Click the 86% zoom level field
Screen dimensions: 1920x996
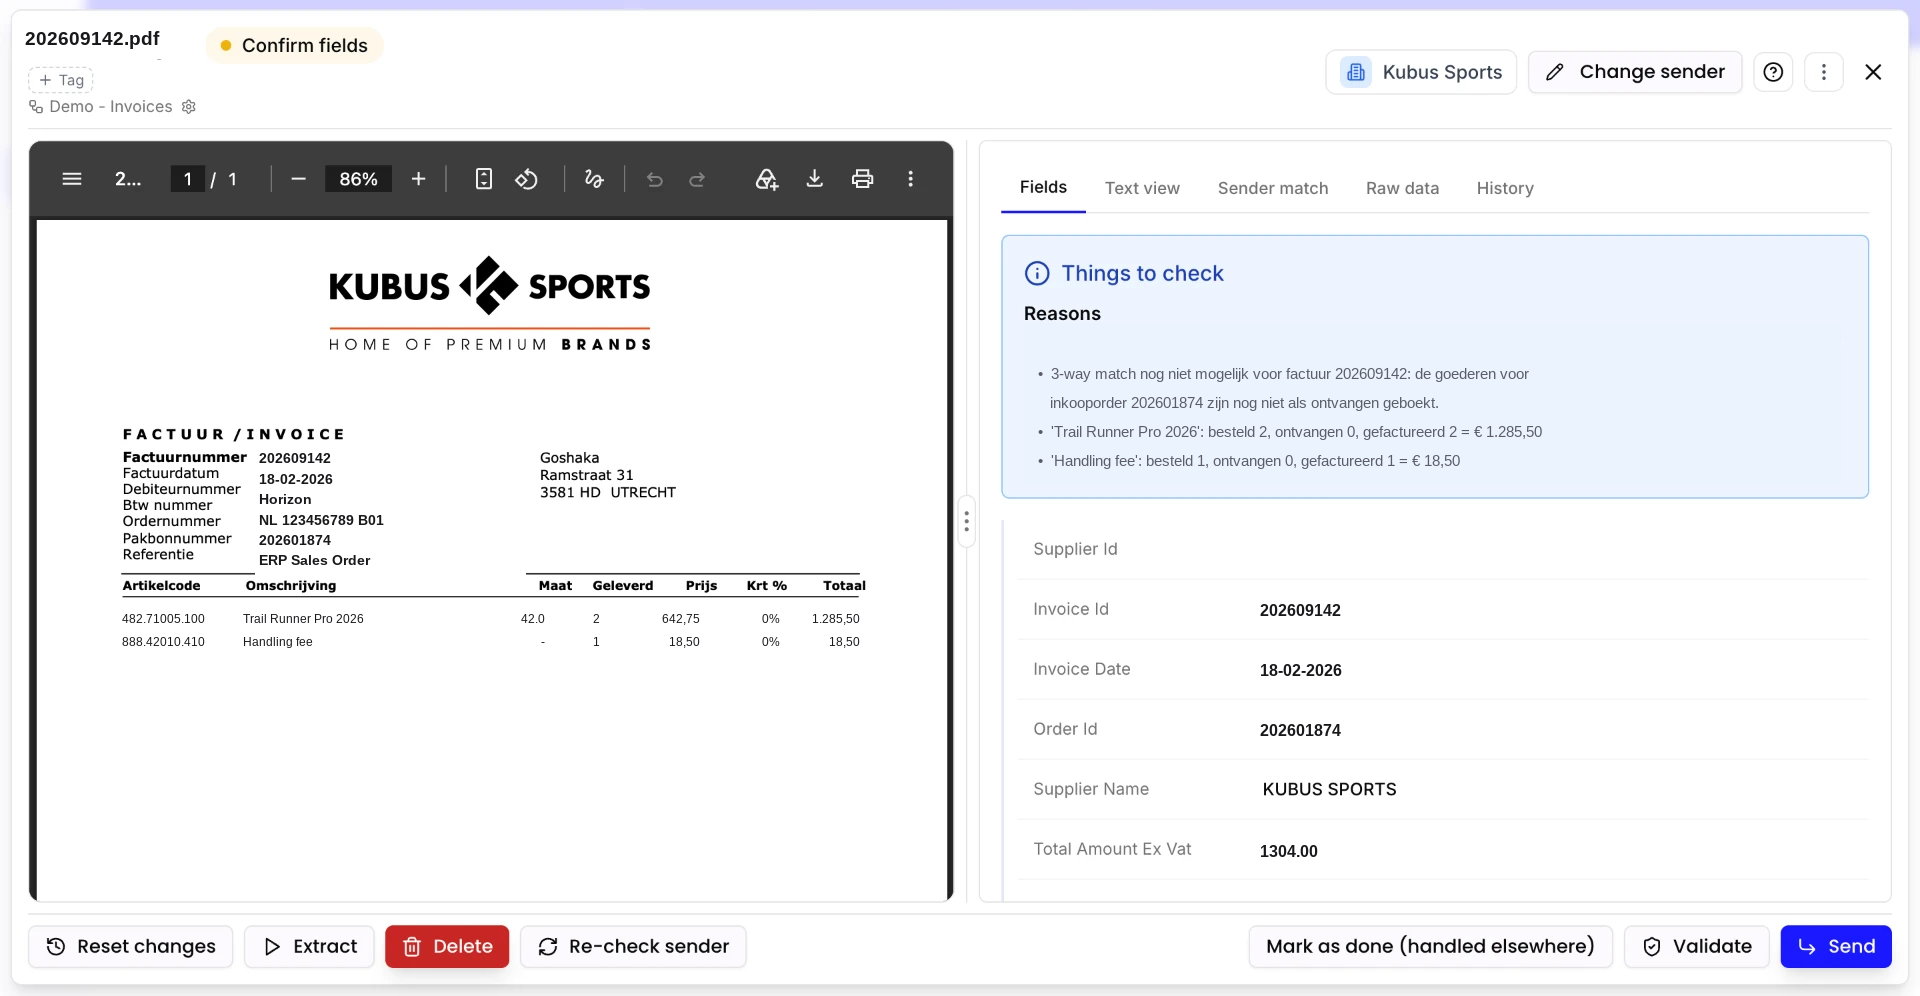(x=358, y=179)
